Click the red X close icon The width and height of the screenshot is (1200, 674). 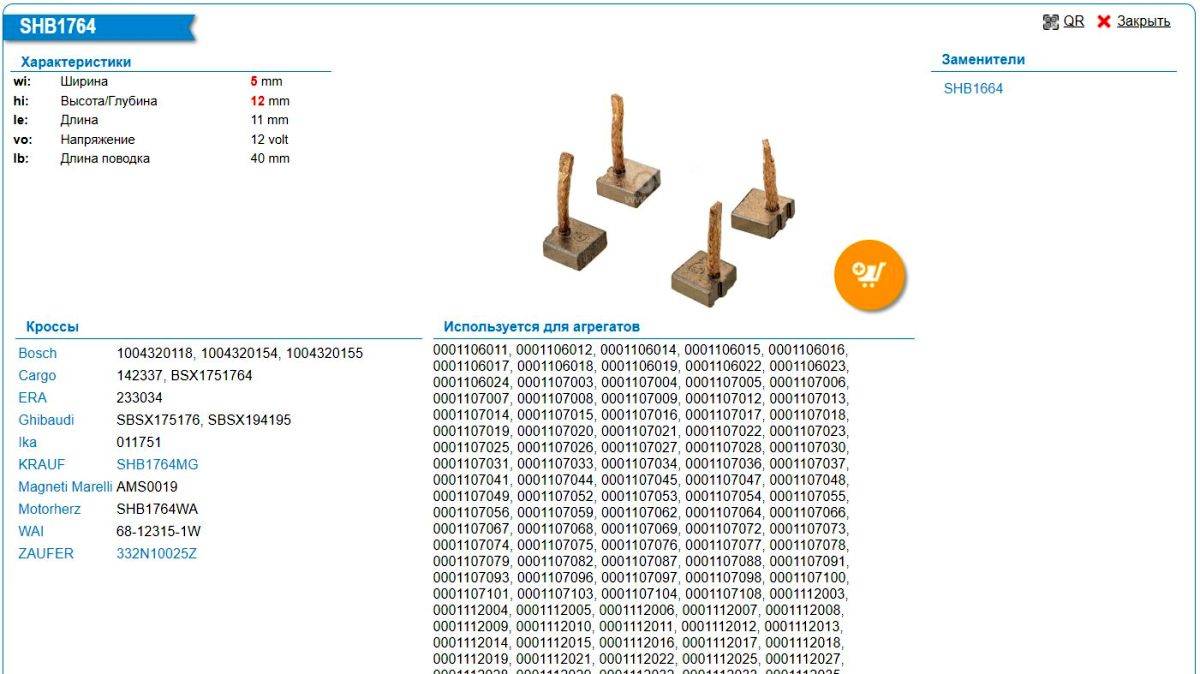point(1104,22)
